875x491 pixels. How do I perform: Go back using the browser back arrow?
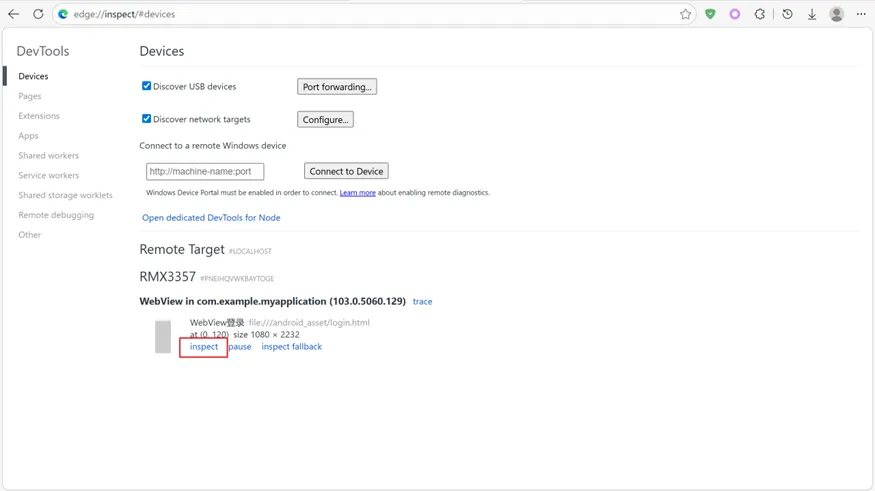(x=13, y=14)
